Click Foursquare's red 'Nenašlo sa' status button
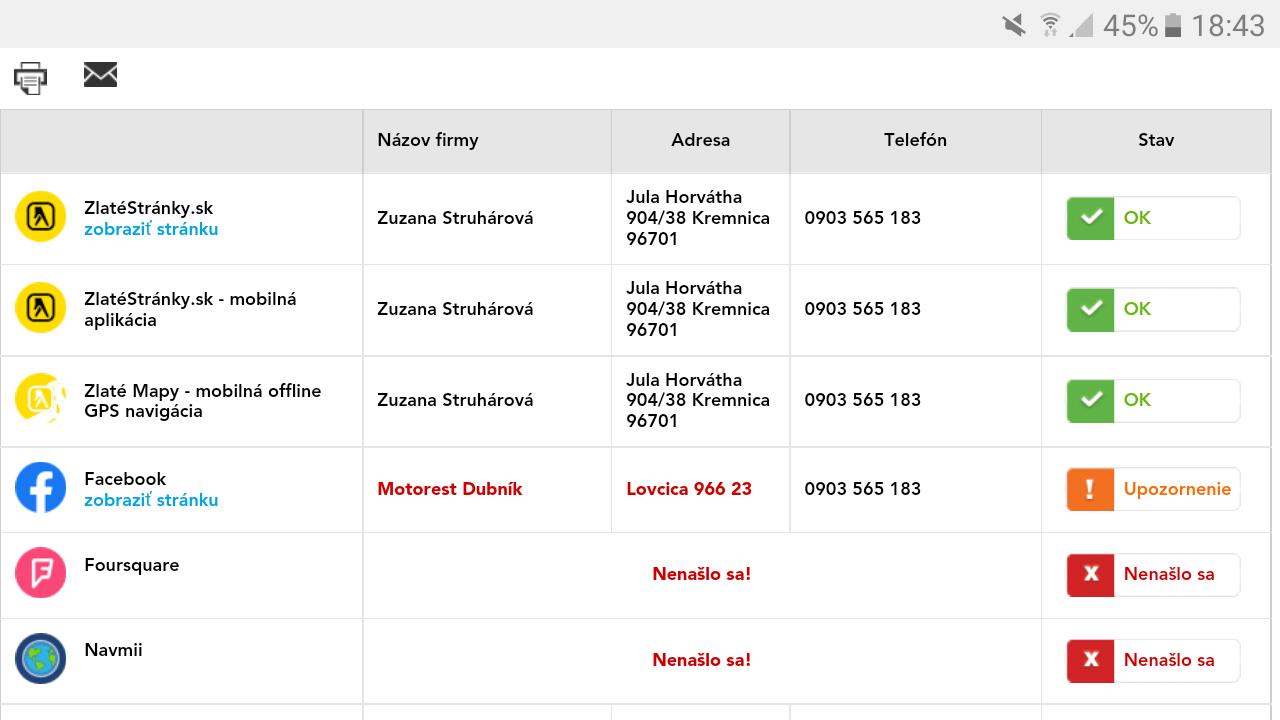Image resolution: width=1280 pixels, height=720 pixels. coord(1153,574)
